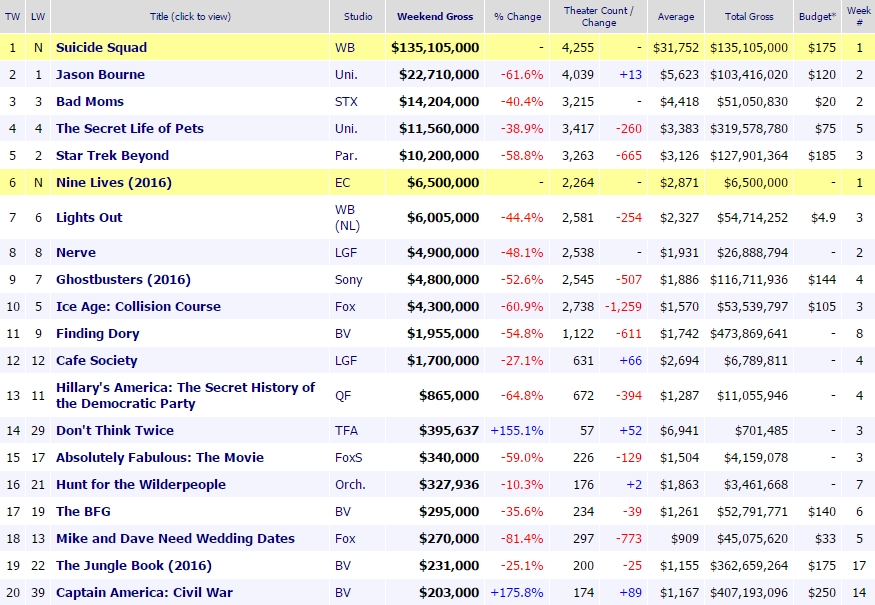875x605 pixels.
Task: Select total gross $319,578,780
Action: (x=749, y=128)
